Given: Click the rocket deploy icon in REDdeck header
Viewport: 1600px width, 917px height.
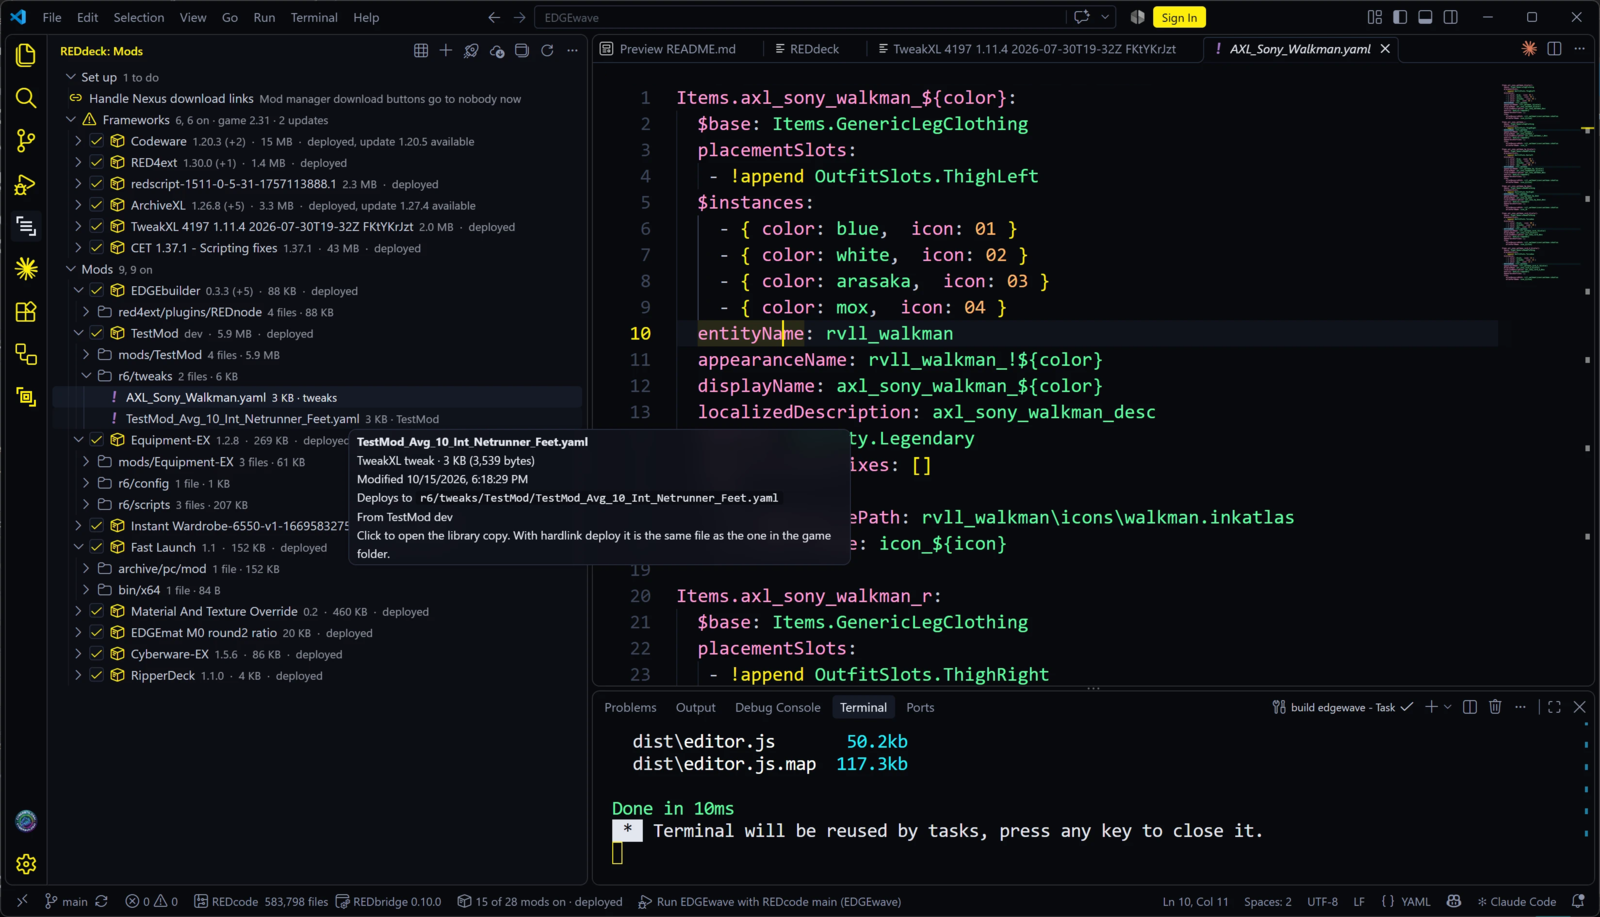Looking at the screenshot, I should 471,51.
